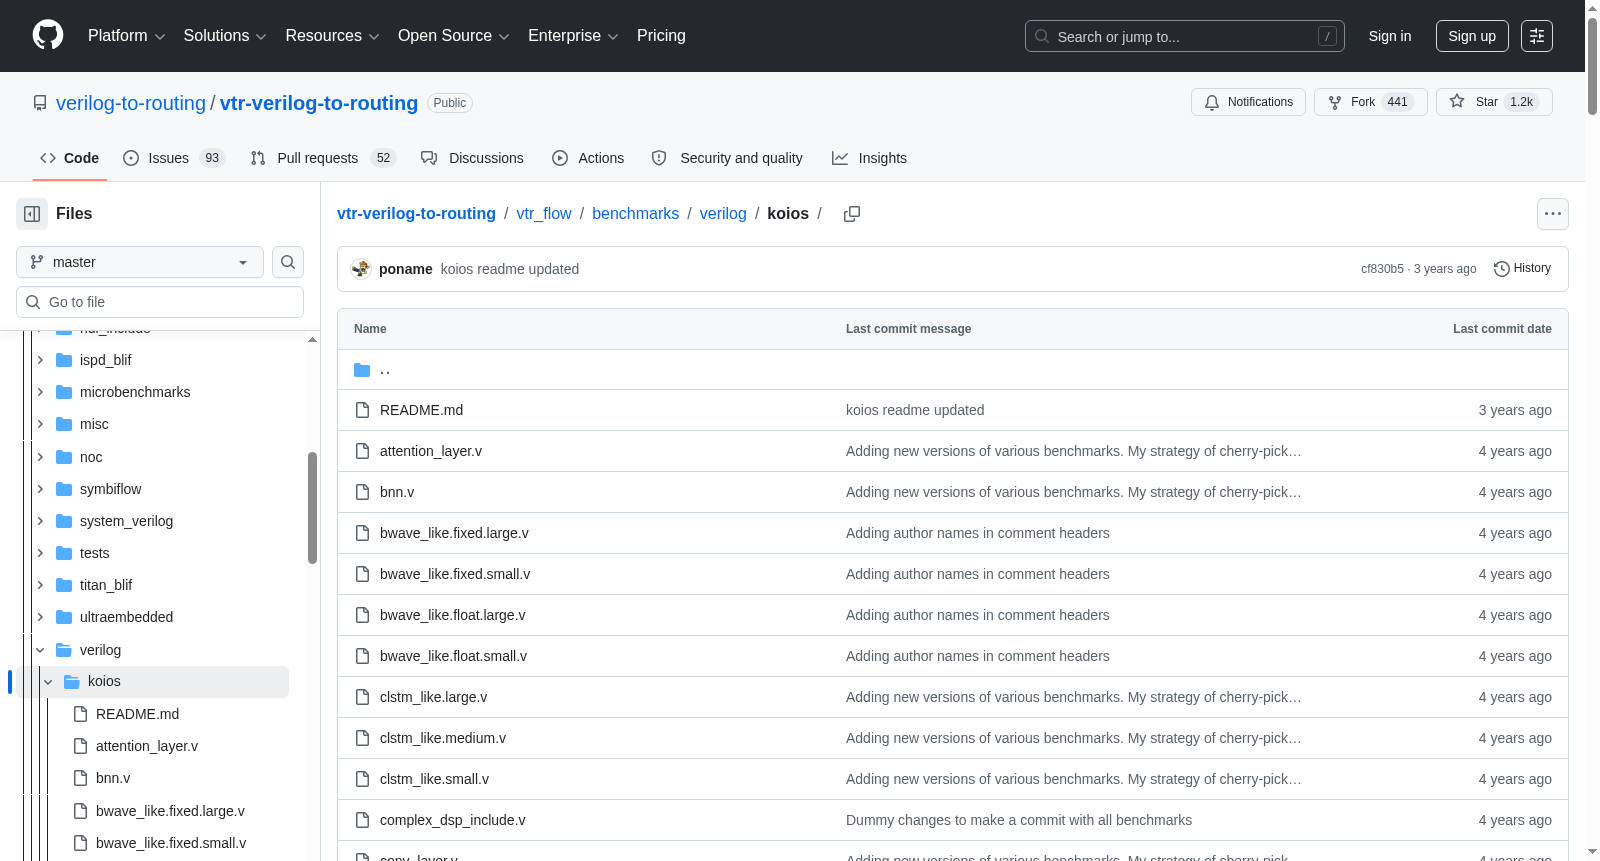Click the bwave_like.fixed.large.v file icon in sidebar
The width and height of the screenshot is (1600, 861).
tap(80, 811)
